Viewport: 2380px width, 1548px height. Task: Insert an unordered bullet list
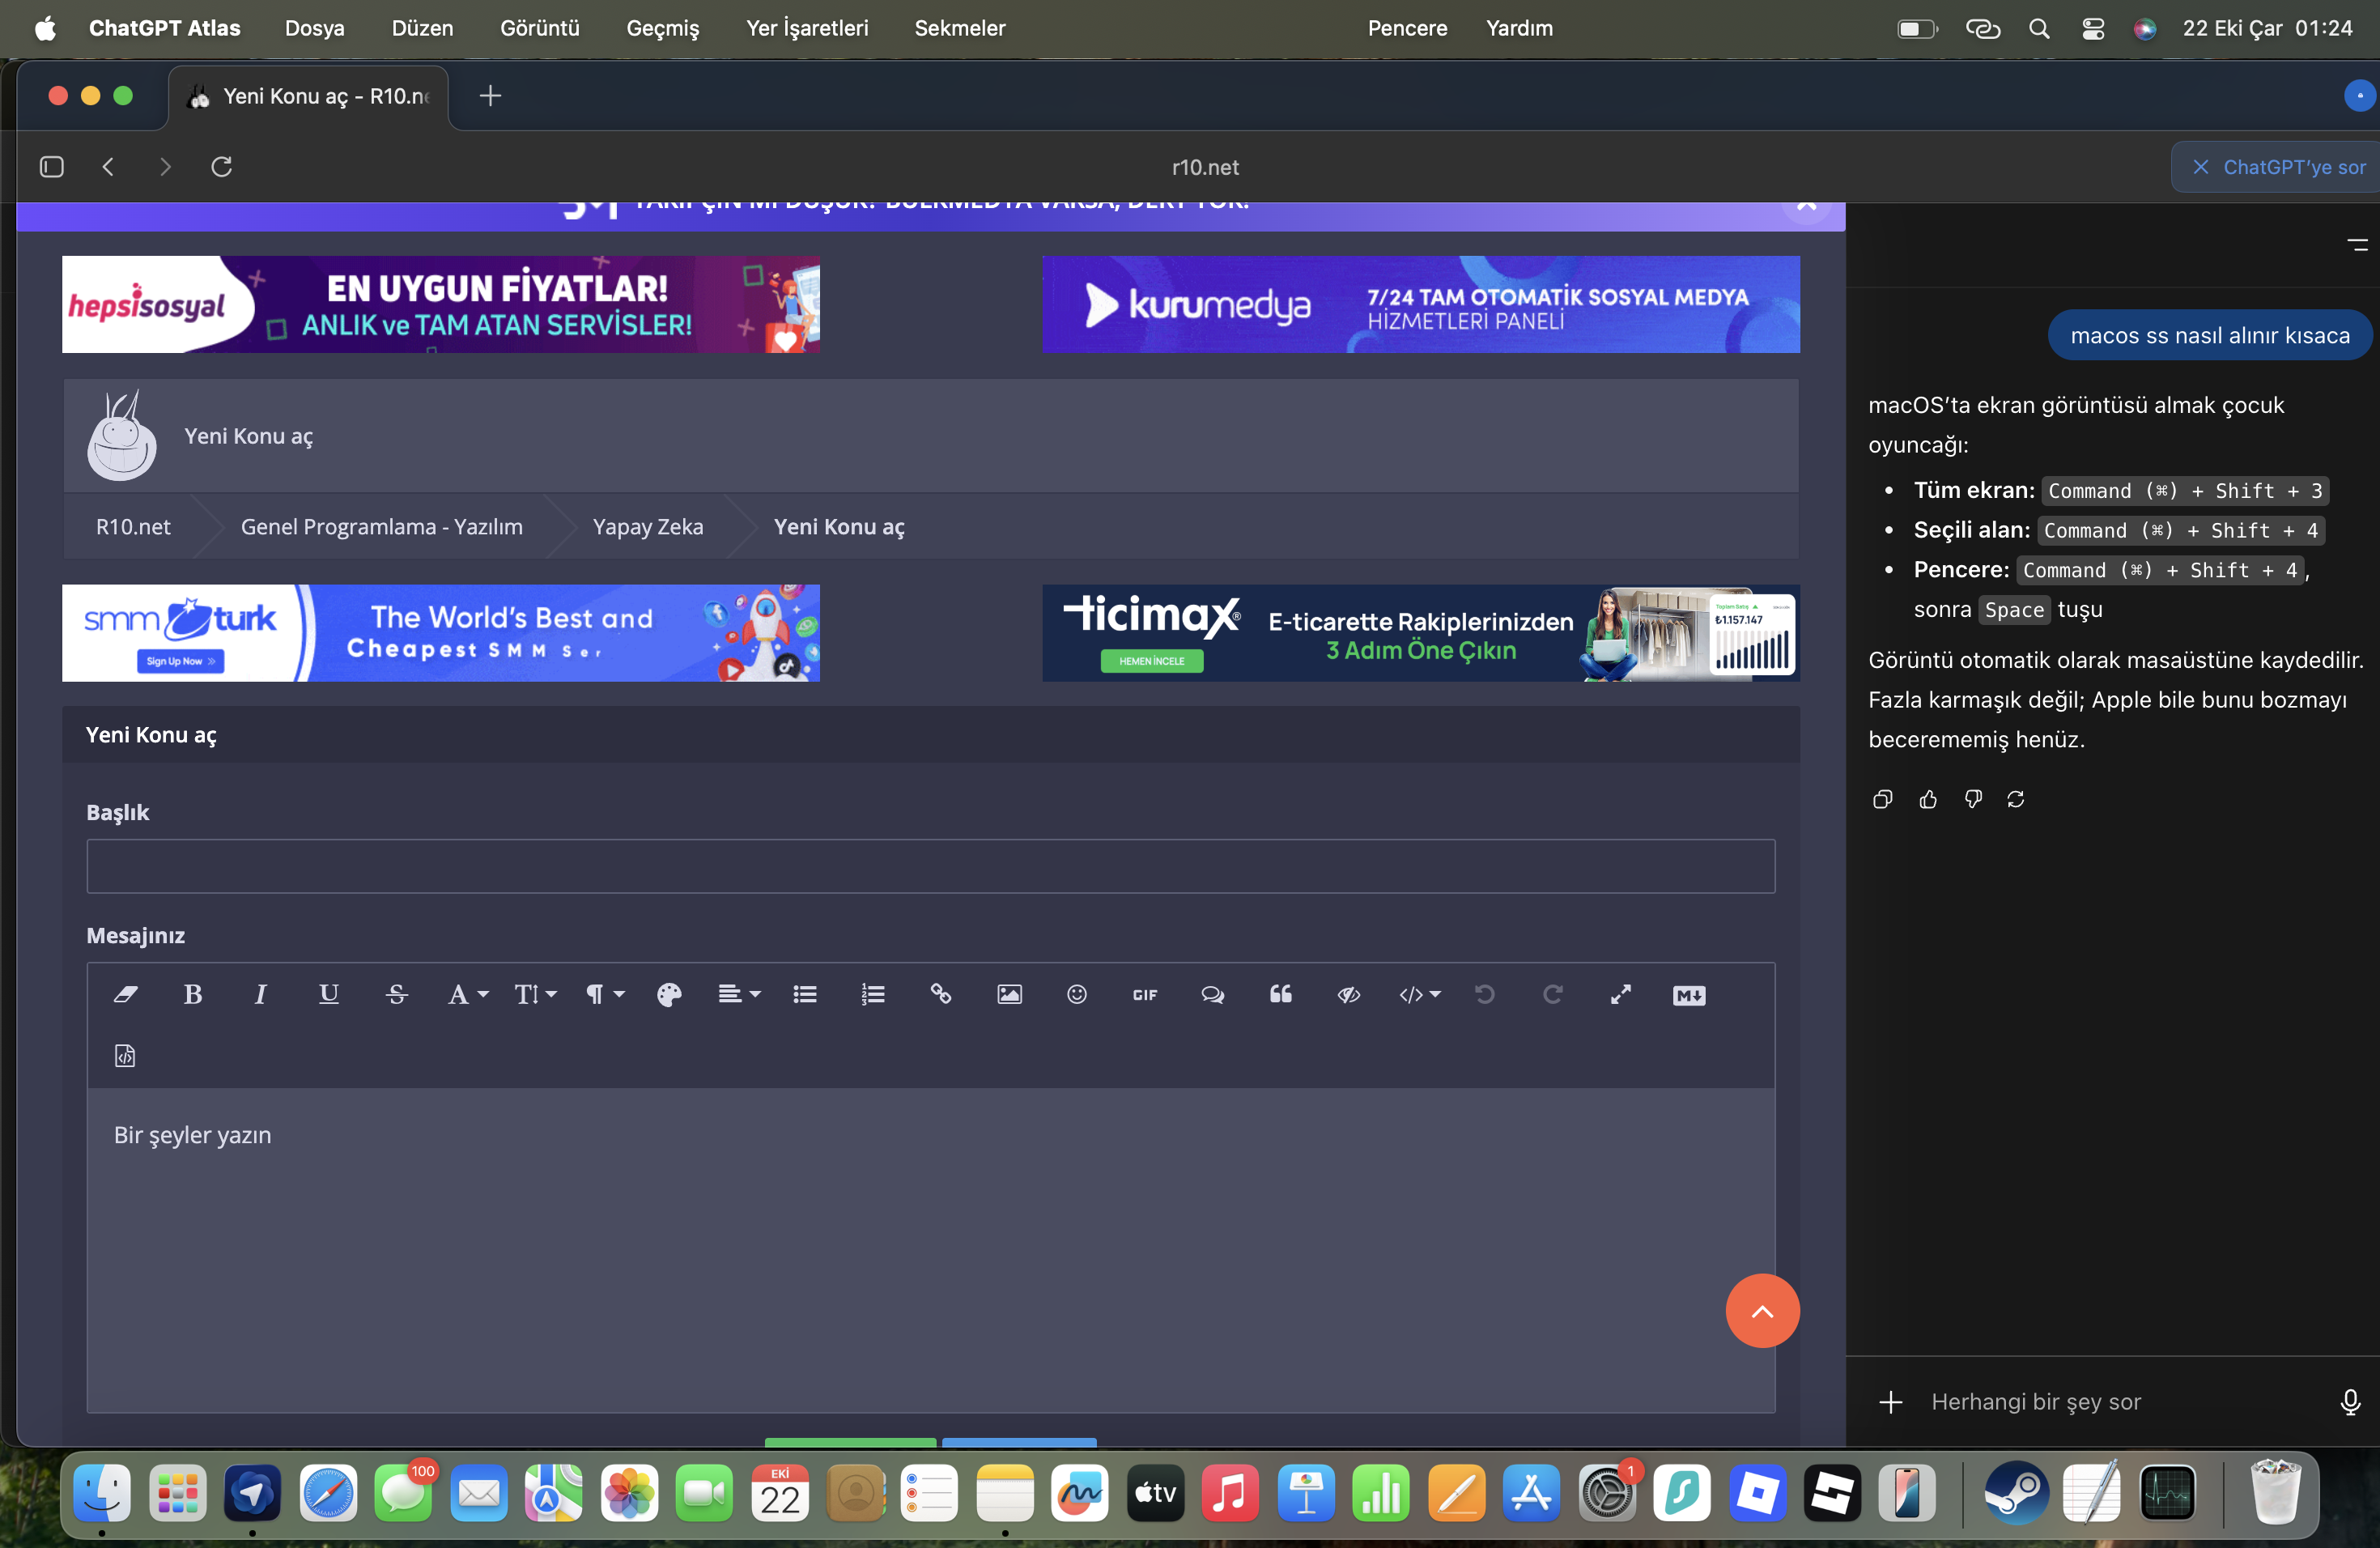(x=805, y=994)
